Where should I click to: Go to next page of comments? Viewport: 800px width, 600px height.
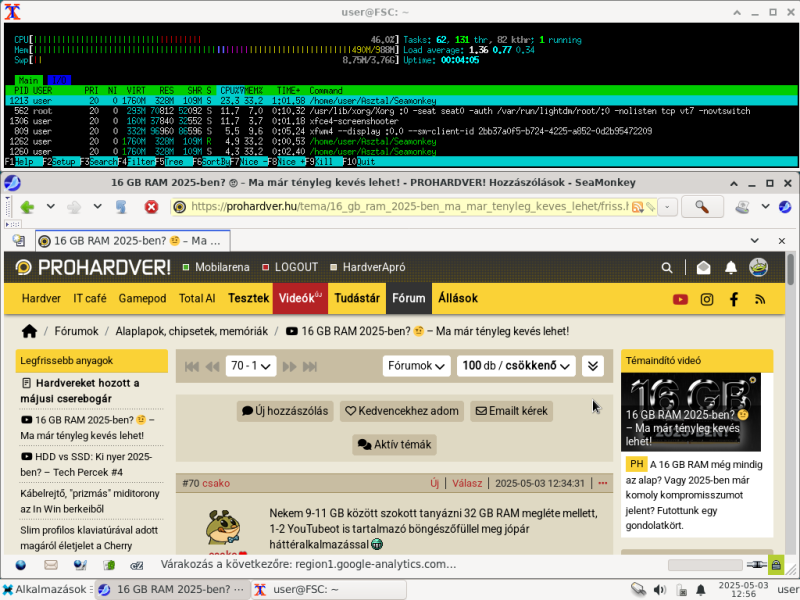pos(289,366)
